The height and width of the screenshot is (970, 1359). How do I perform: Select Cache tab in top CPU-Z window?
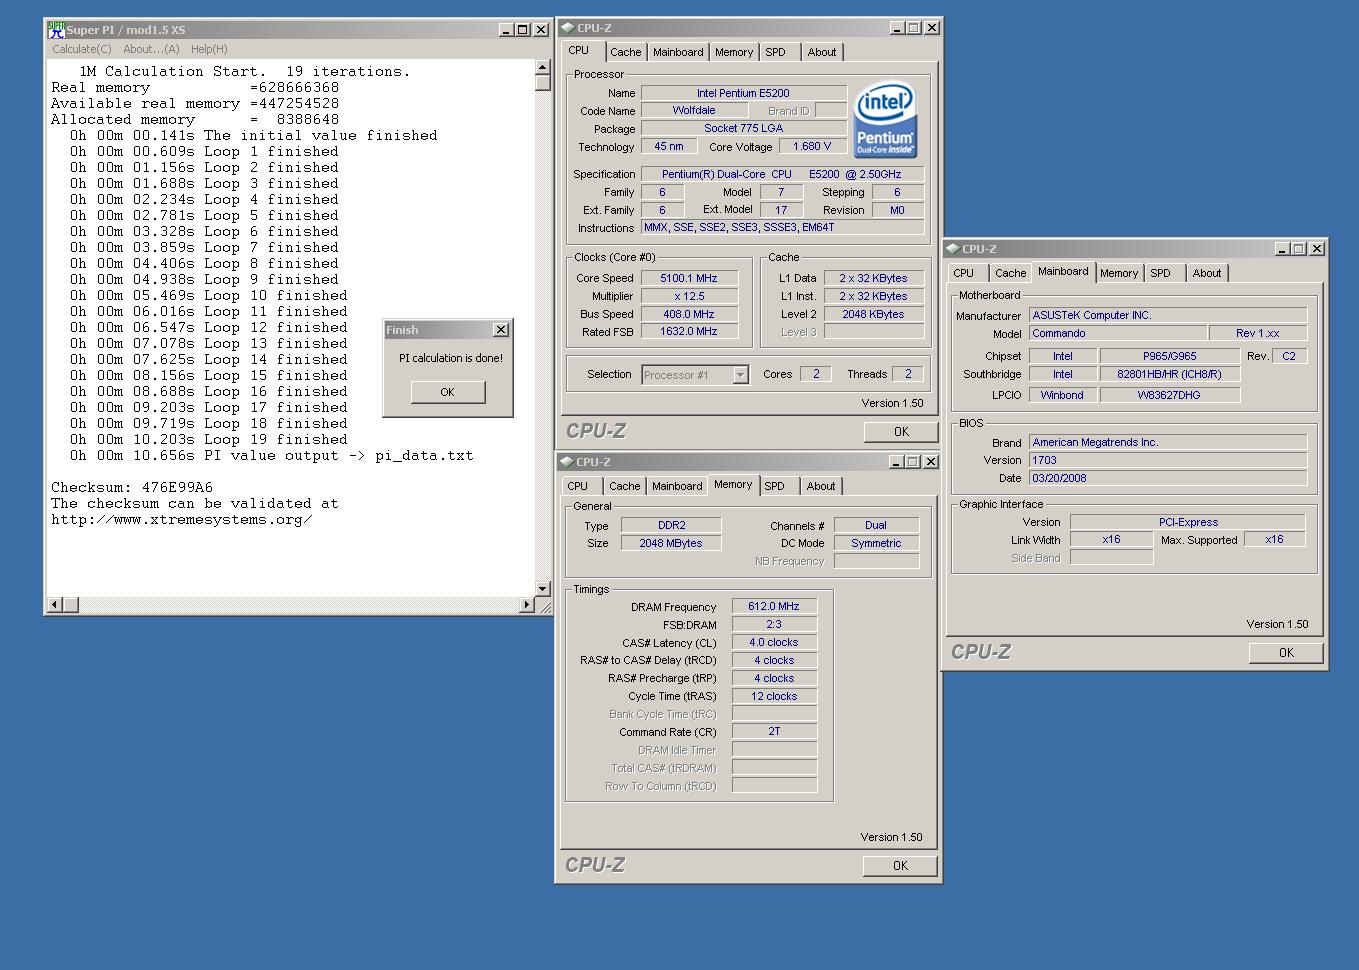(x=626, y=52)
